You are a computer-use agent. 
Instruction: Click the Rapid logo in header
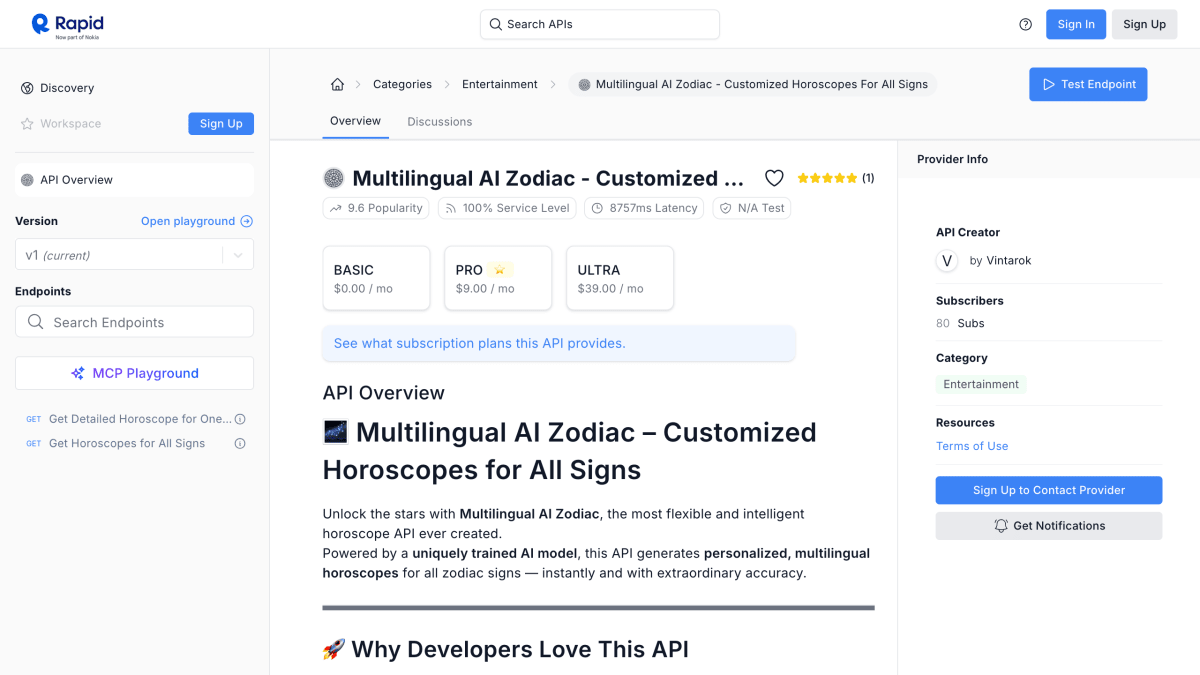pos(67,25)
